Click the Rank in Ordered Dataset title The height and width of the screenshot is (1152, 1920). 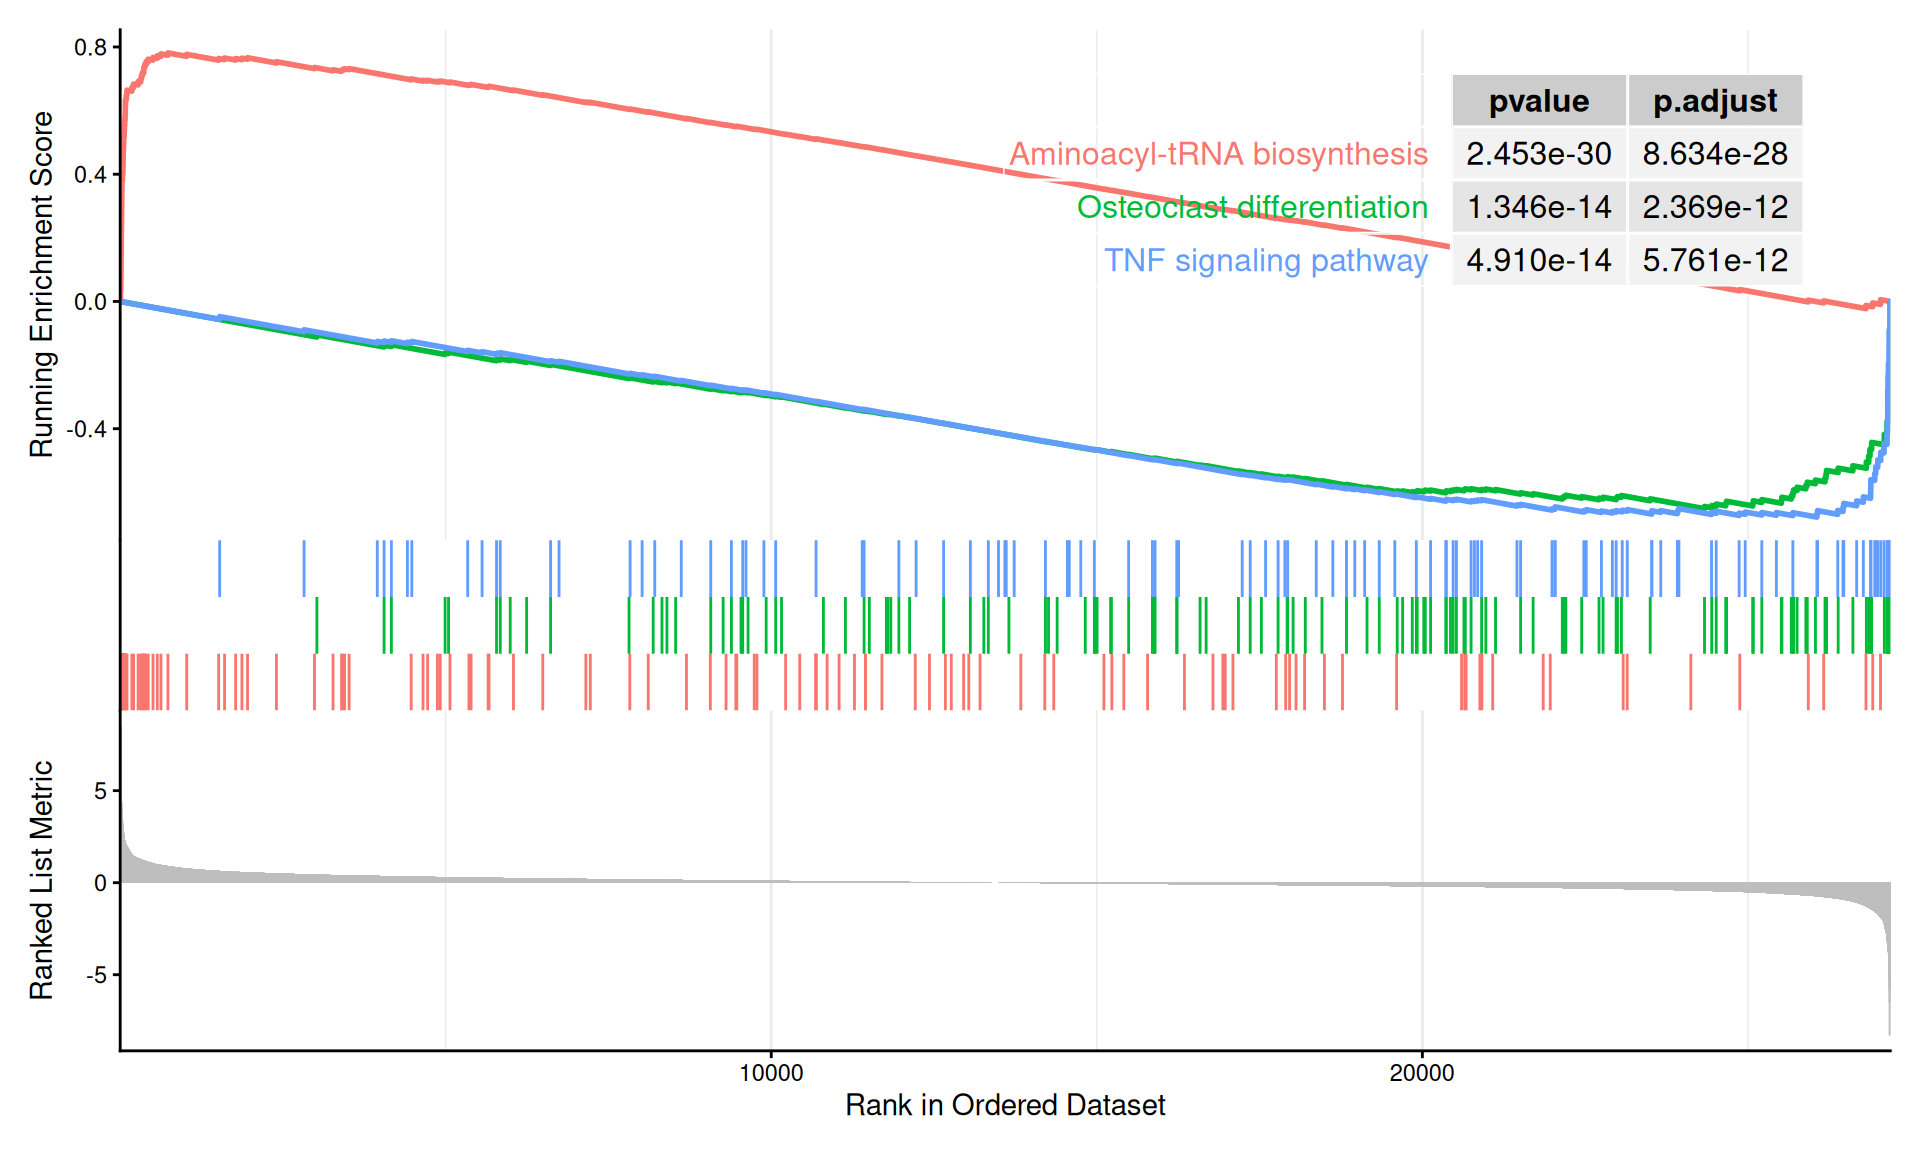pyautogui.click(x=1004, y=1105)
